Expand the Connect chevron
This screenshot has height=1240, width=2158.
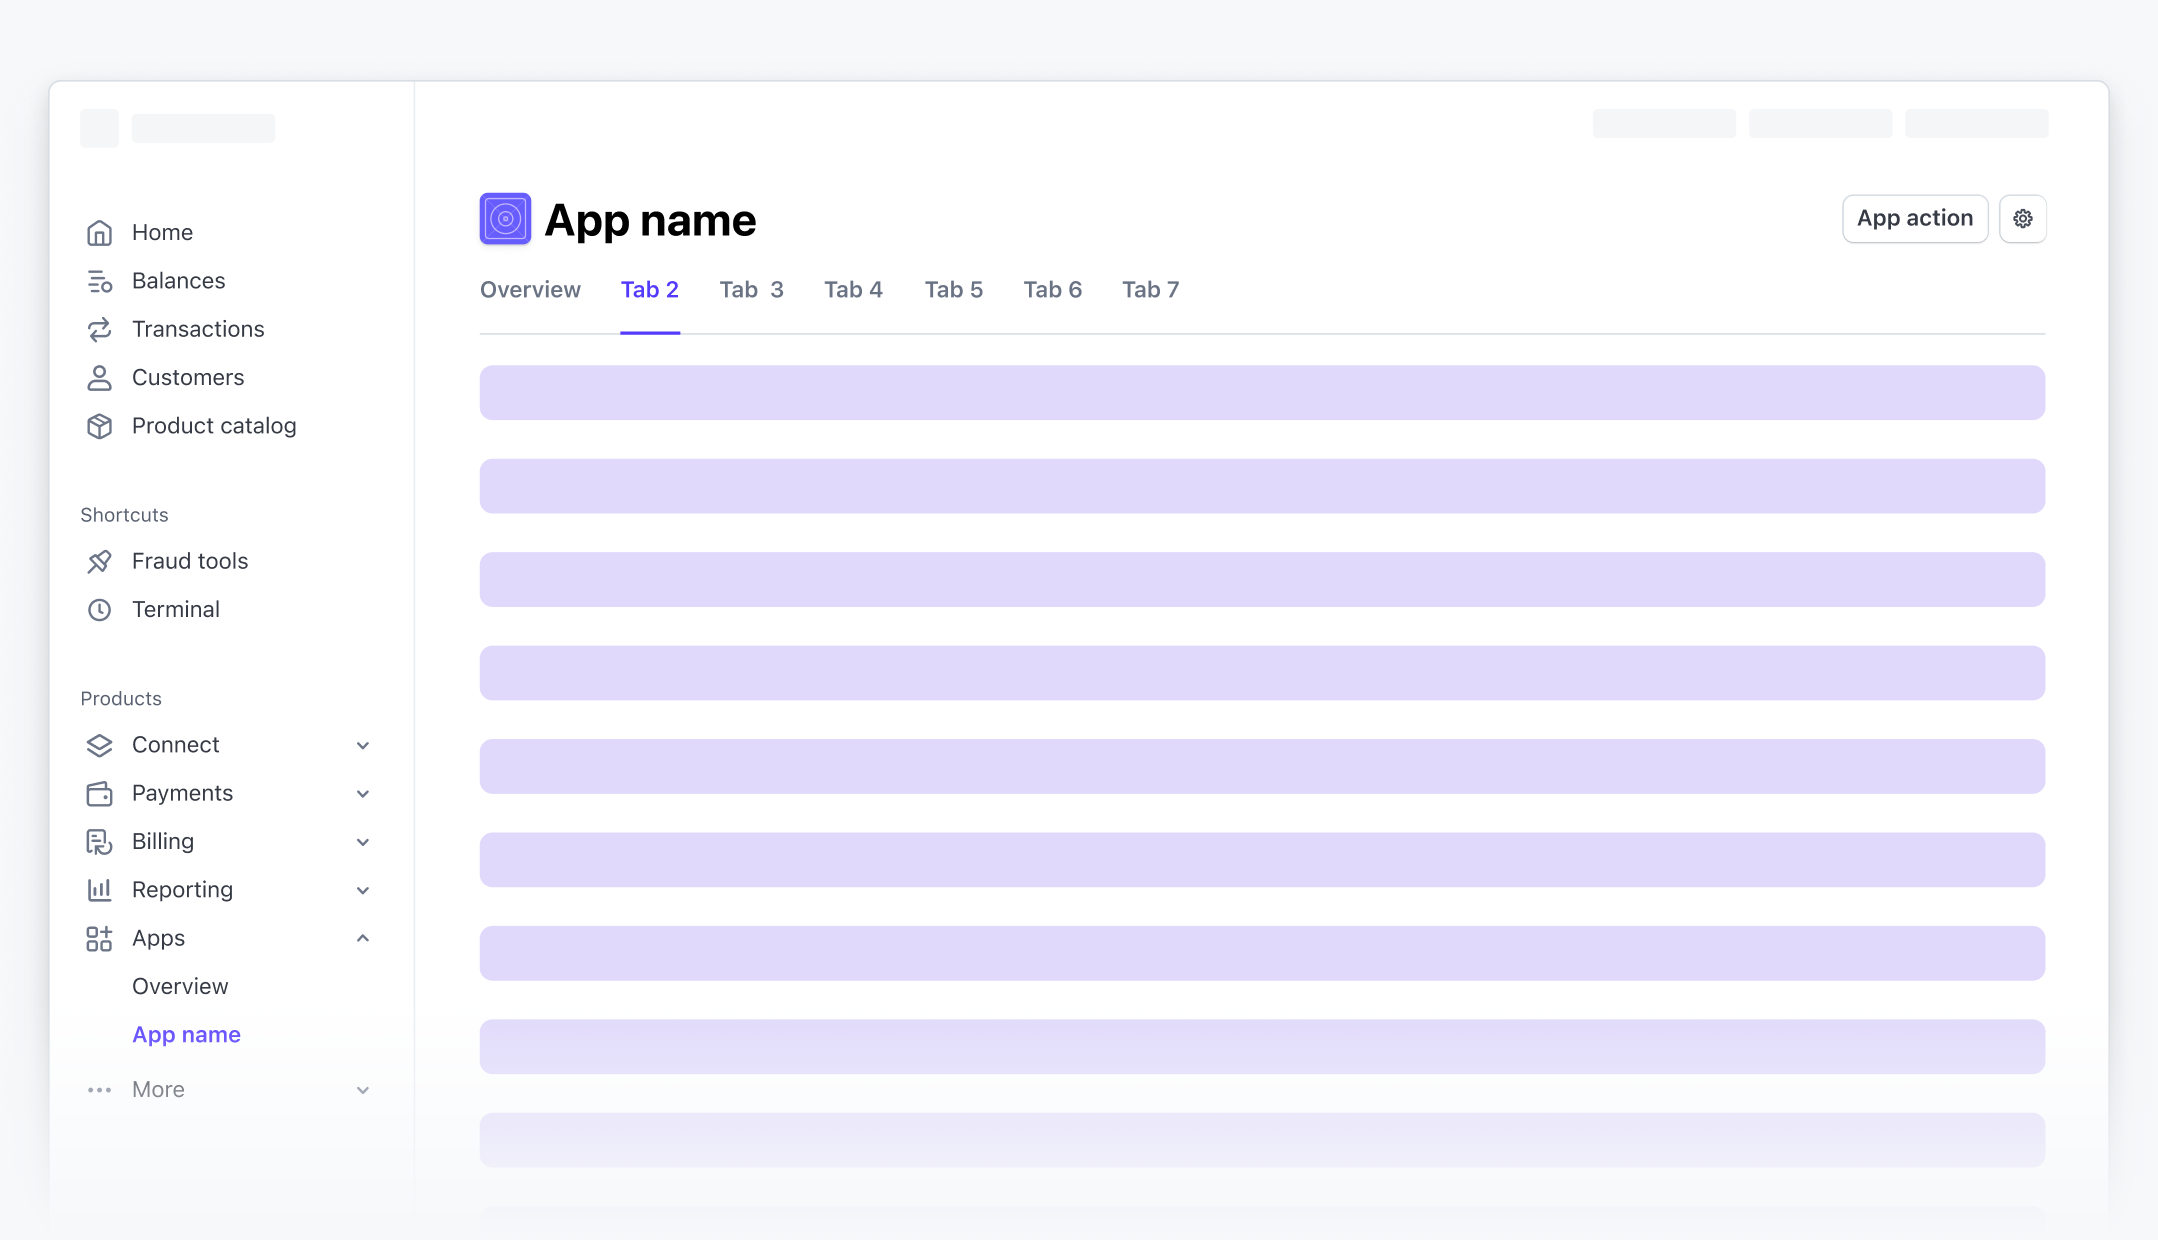coord(363,746)
